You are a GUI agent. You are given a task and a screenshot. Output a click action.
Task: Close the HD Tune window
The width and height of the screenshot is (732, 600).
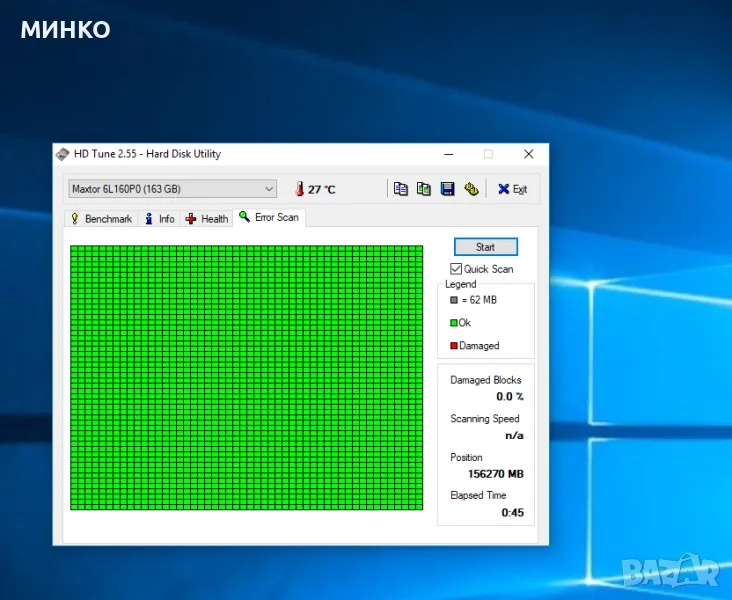528,154
